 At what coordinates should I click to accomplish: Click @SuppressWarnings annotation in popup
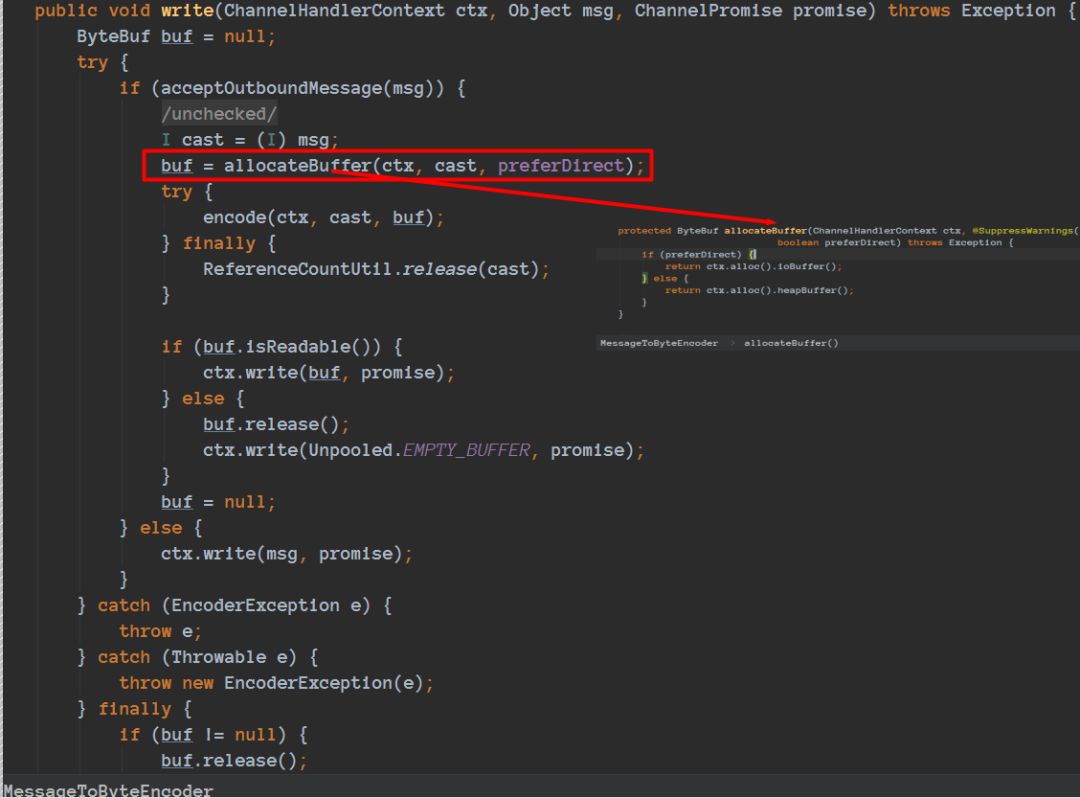[x=1023, y=231]
